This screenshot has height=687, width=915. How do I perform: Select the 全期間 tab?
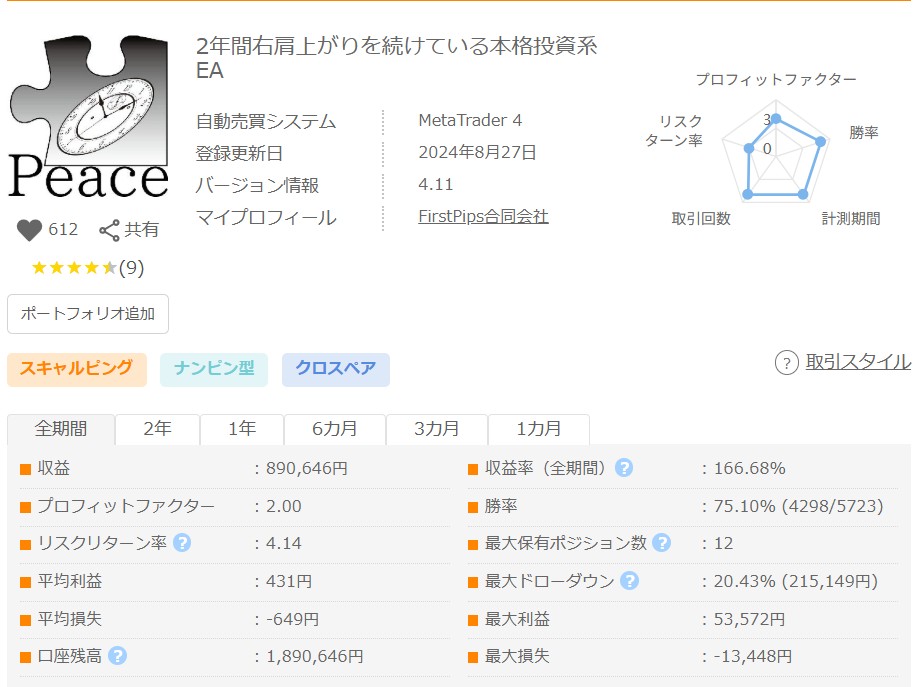(61, 429)
